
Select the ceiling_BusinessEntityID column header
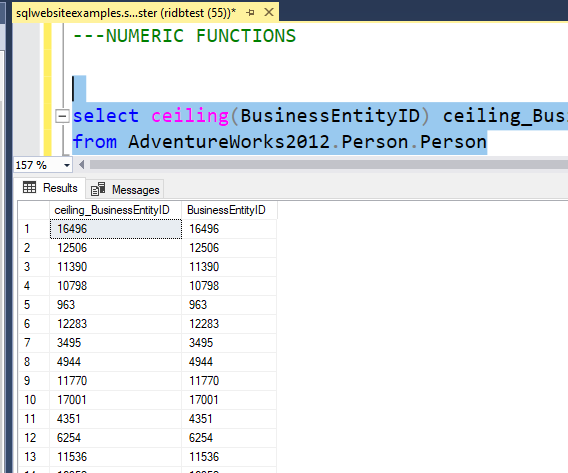(x=115, y=210)
